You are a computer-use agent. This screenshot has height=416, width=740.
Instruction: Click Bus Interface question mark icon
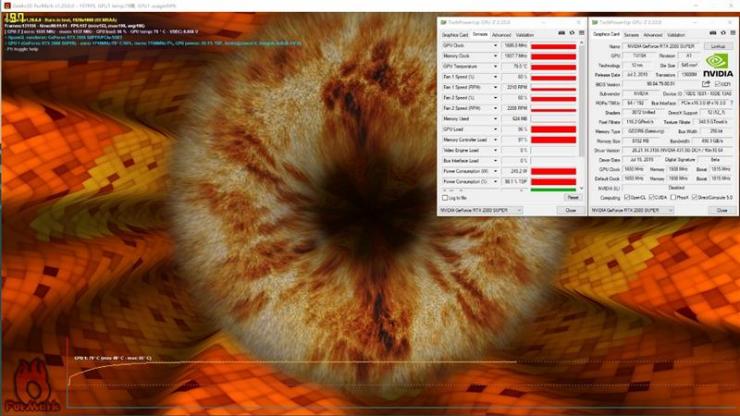[732, 103]
